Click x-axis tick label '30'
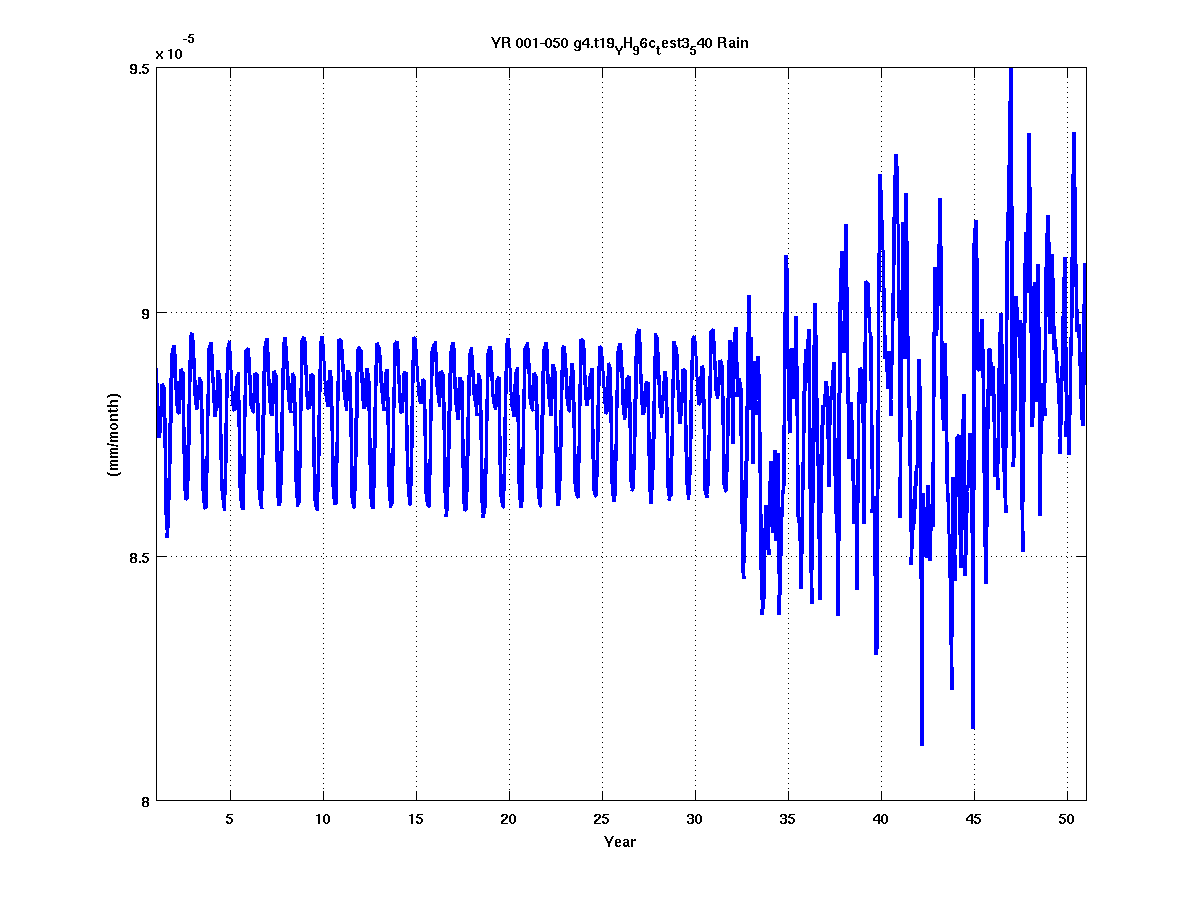 click(695, 819)
